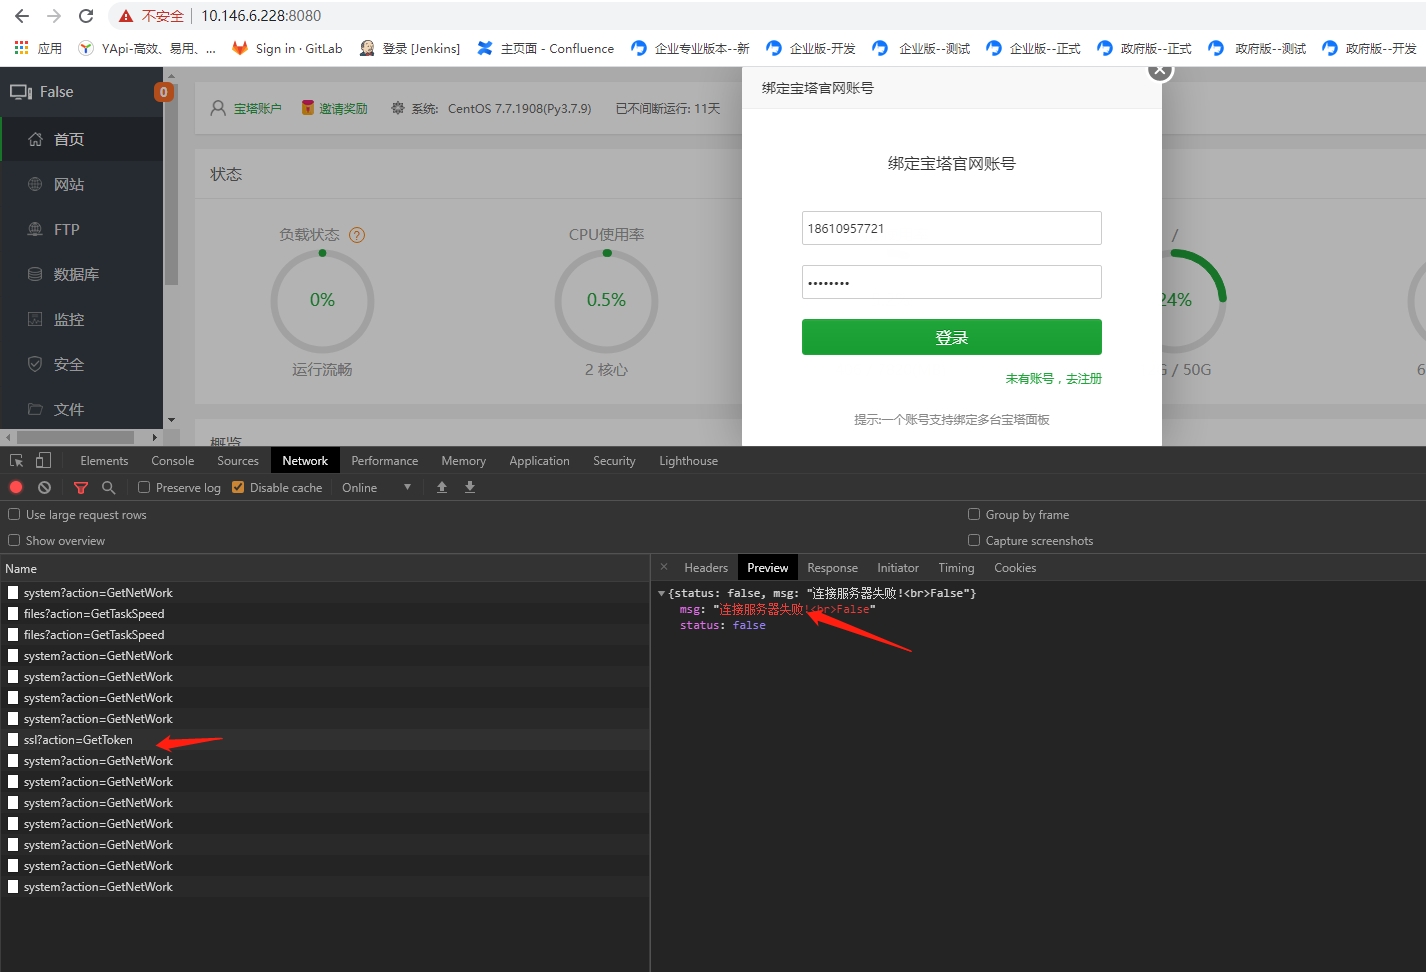The height and width of the screenshot is (972, 1426).
Task: Open the 监控 sidebar menu item
Action: pos(81,319)
